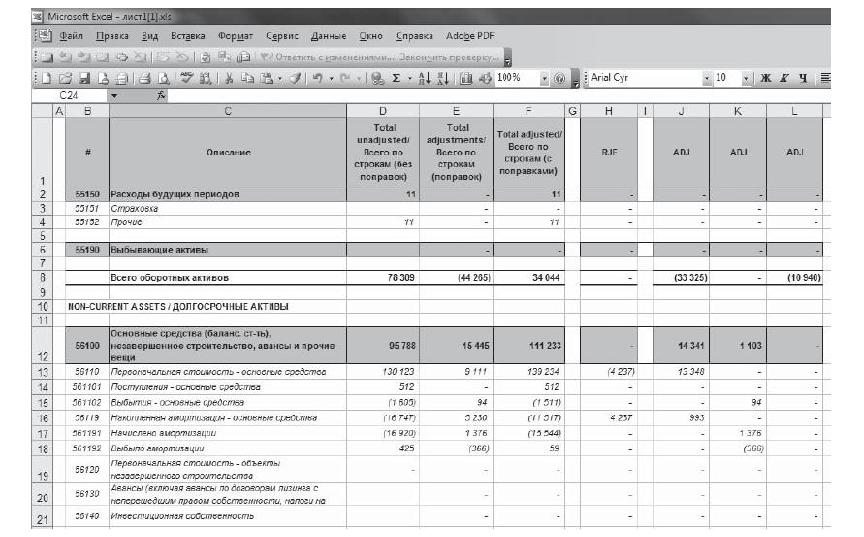Select column J header

click(x=681, y=111)
